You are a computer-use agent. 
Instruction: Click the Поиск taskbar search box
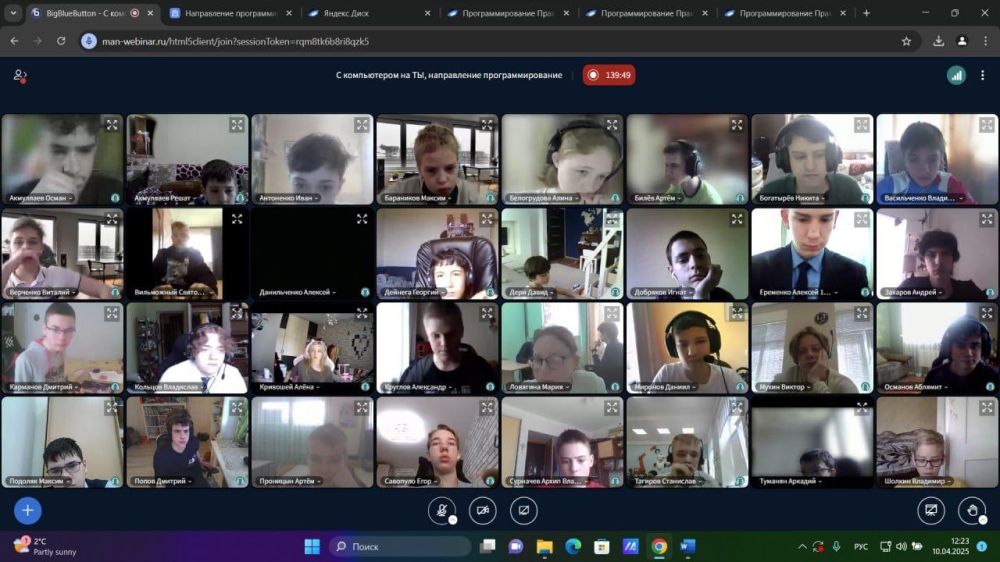pyautogui.click(x=400, y=546)
